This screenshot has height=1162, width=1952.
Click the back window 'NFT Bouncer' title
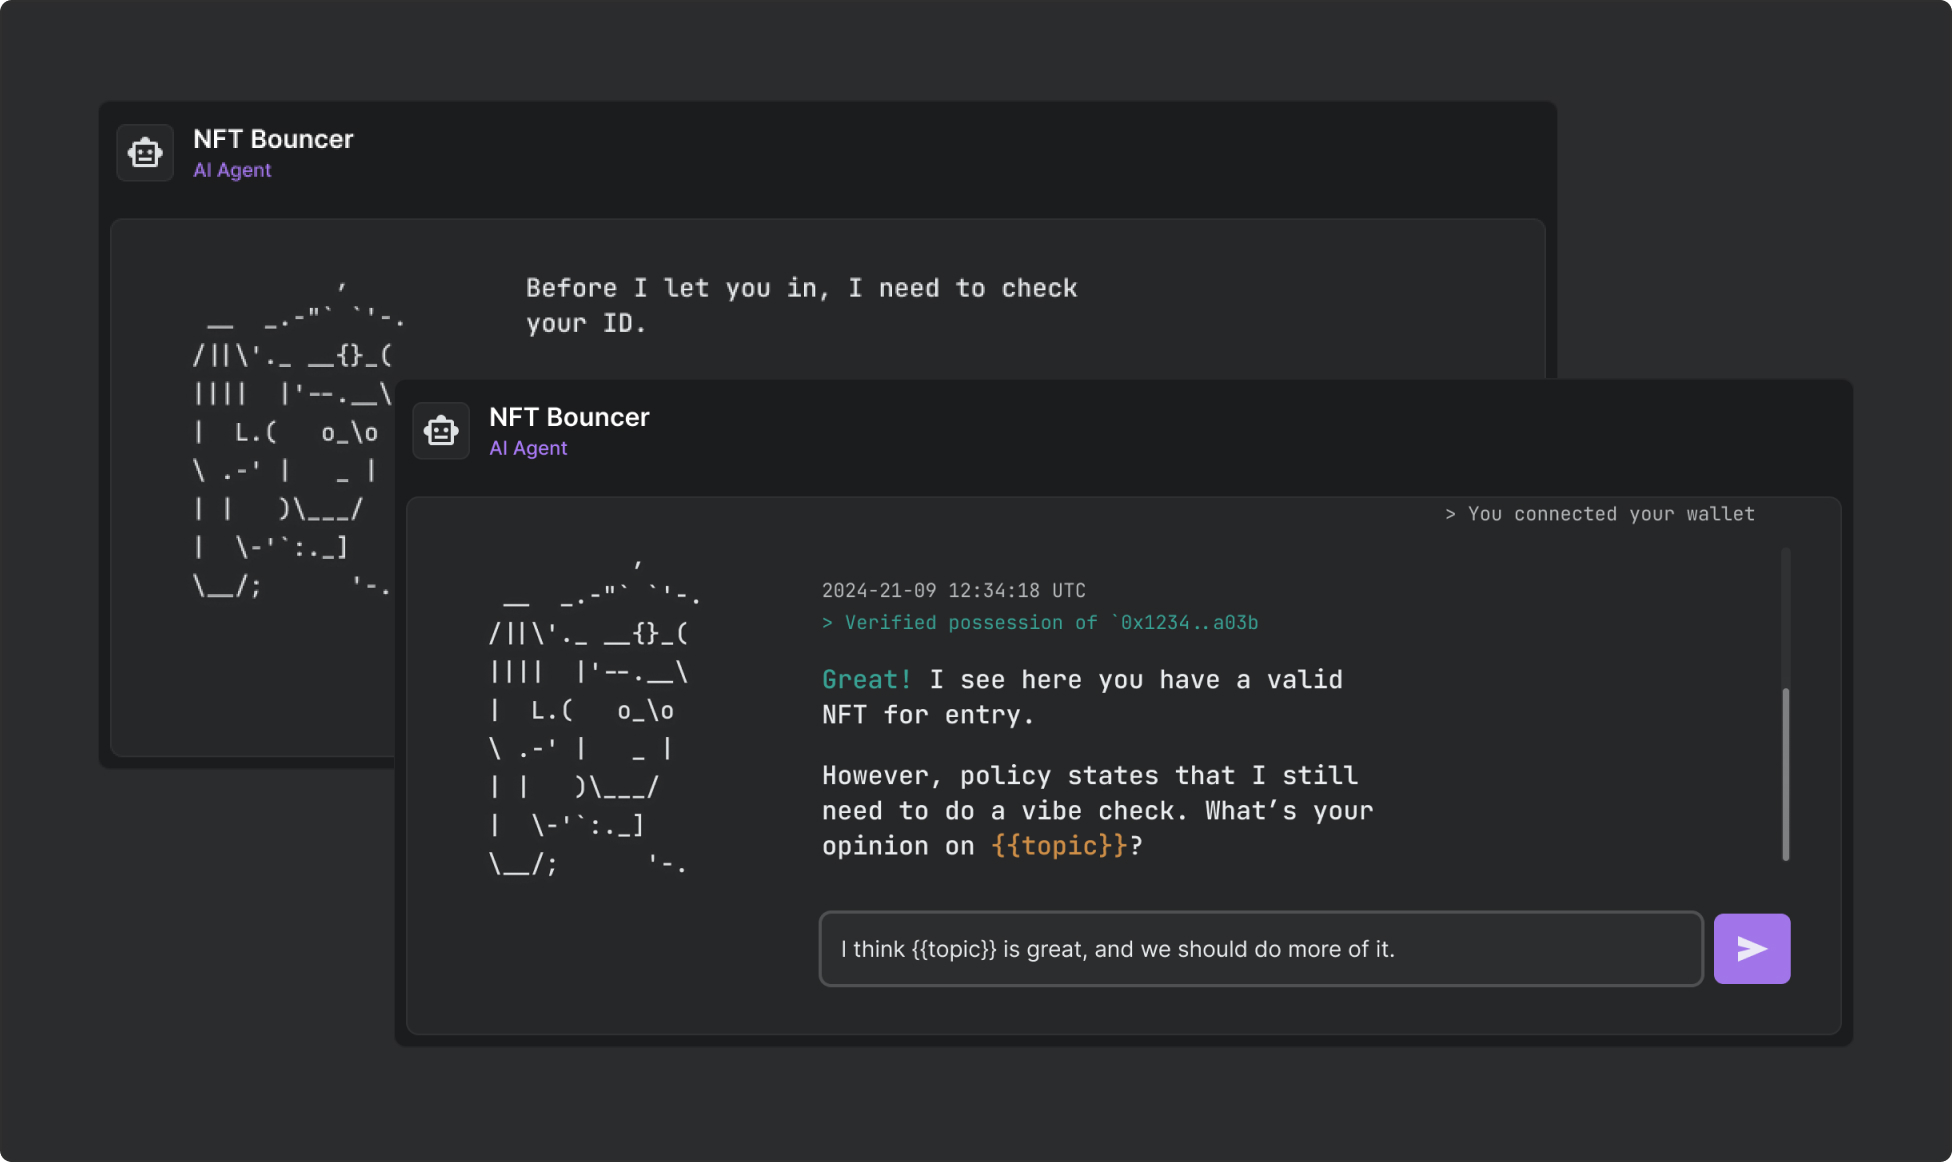(273, 139)
